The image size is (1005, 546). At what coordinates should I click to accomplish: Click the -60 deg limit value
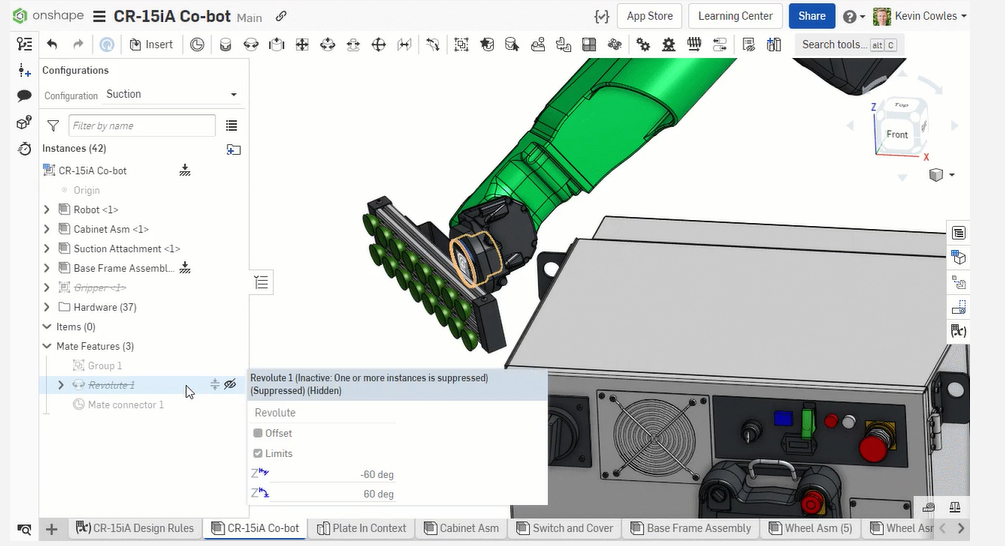point(376,475)
